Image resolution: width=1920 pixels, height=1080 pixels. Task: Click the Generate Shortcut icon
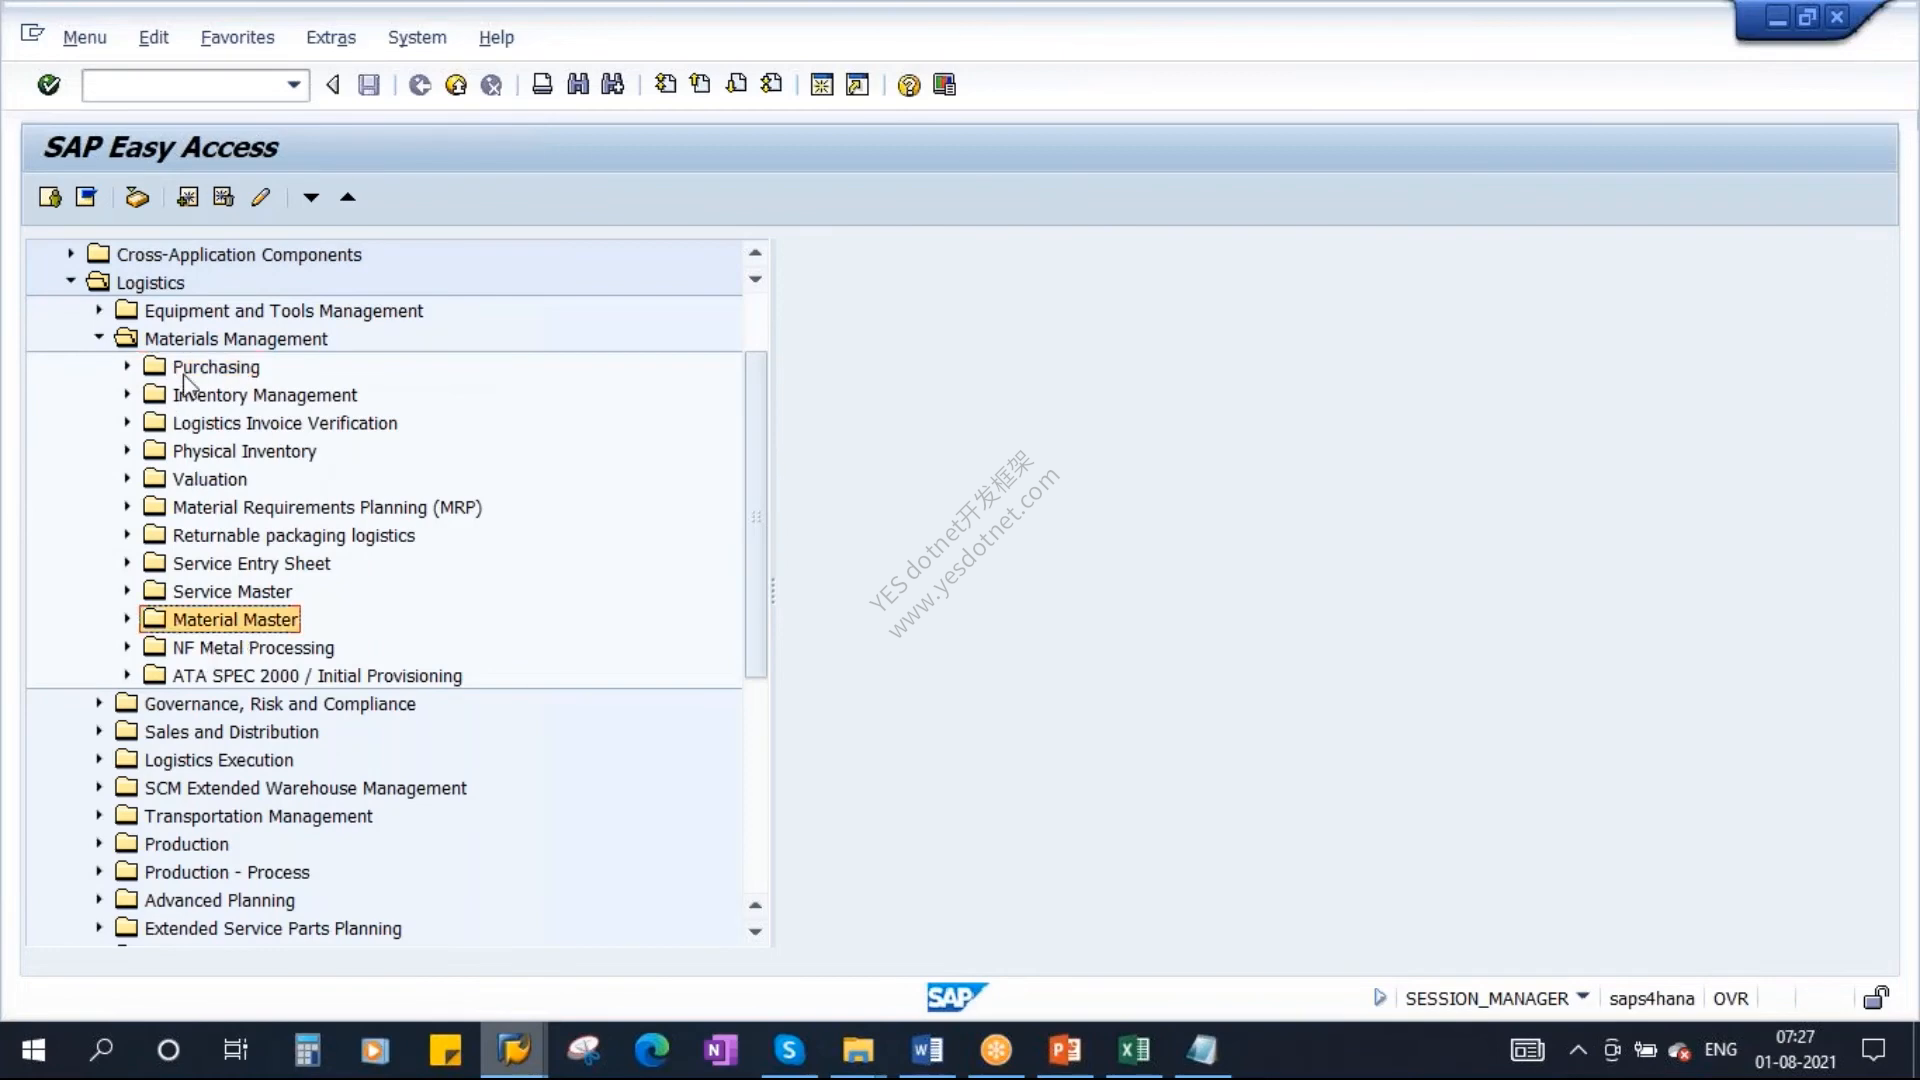857,85
